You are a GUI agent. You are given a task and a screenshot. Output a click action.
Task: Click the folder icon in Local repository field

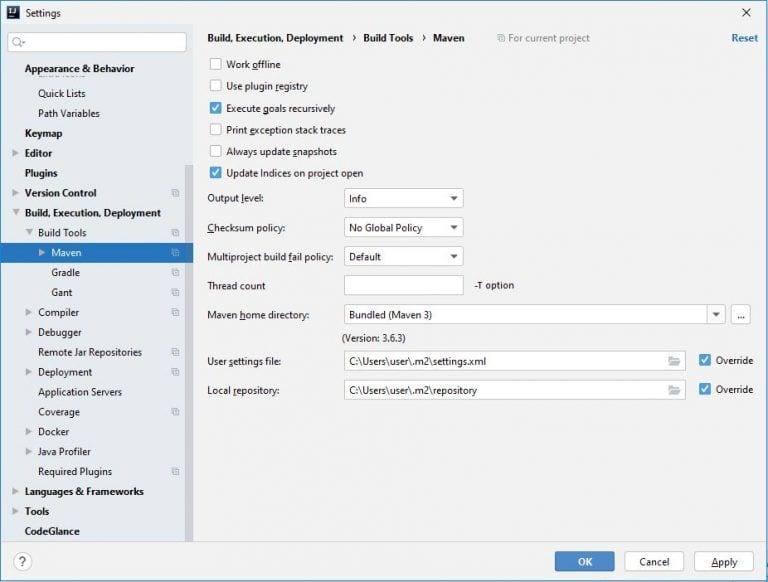[x=674, y=390]
